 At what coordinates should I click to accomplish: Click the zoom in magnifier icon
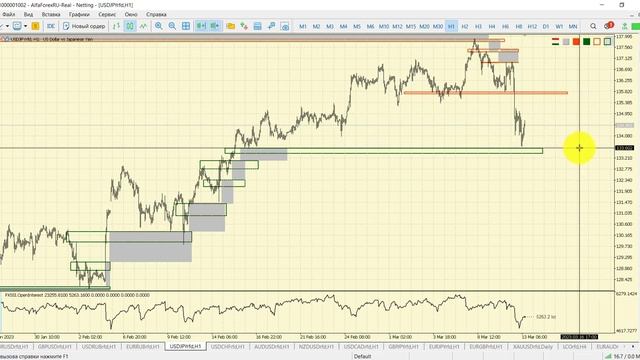click(159, 26)
